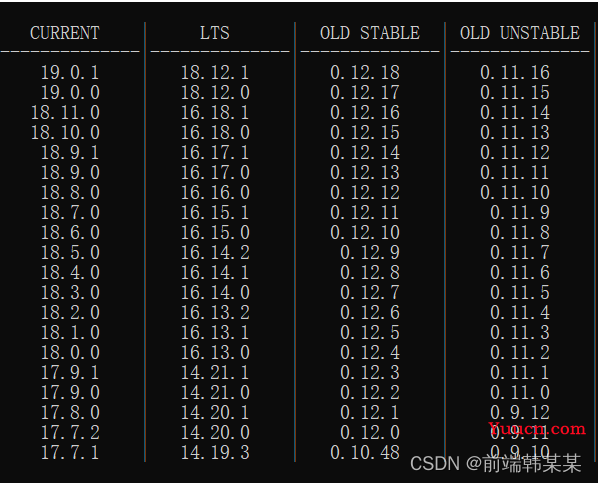Select LTS version 16.14.2
This screenshot has width=598, height=483.
(215, 253)
